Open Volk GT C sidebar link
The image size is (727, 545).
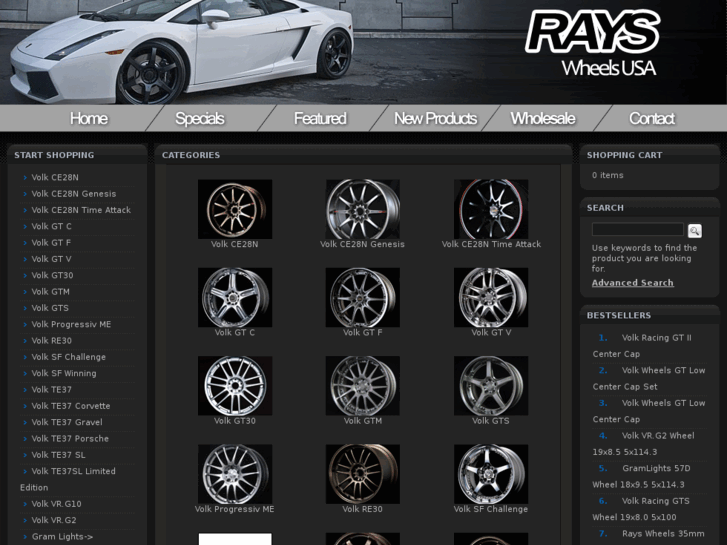(x=51, y=226)
